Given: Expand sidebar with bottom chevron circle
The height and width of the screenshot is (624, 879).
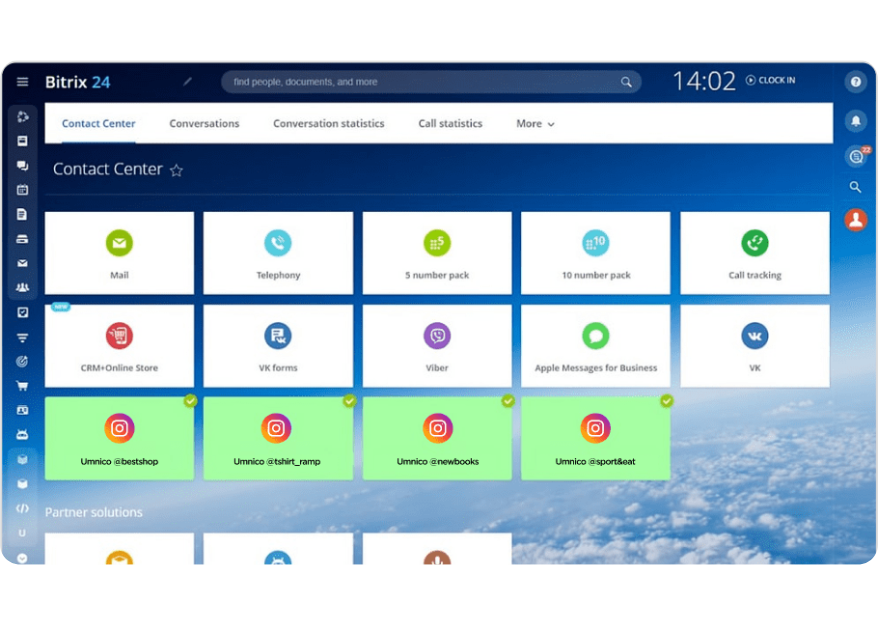Looking at the screenshot, I should click(22, 558).
